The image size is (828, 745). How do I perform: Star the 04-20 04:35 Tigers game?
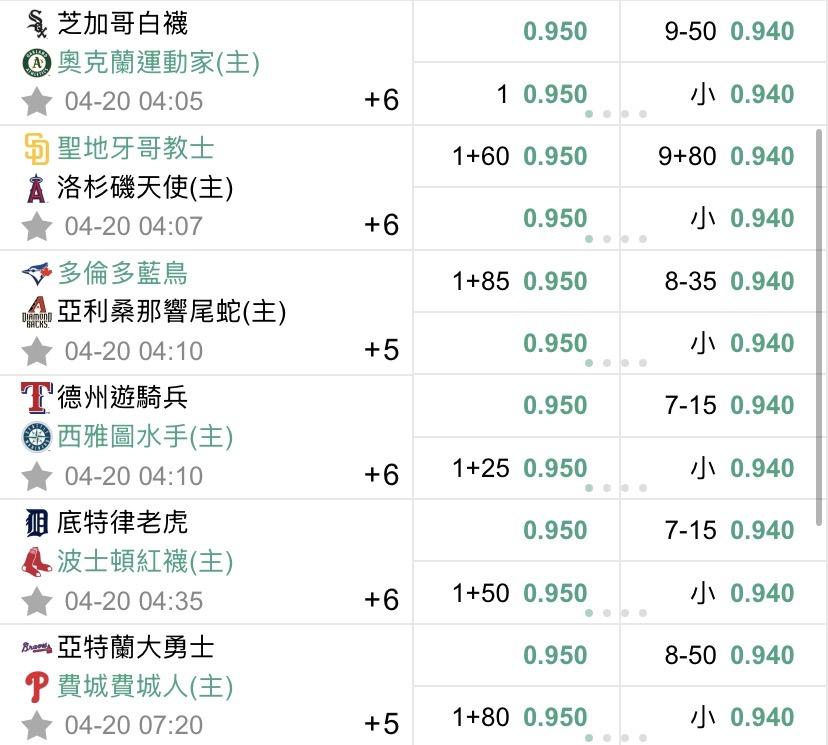pos(37,601)
